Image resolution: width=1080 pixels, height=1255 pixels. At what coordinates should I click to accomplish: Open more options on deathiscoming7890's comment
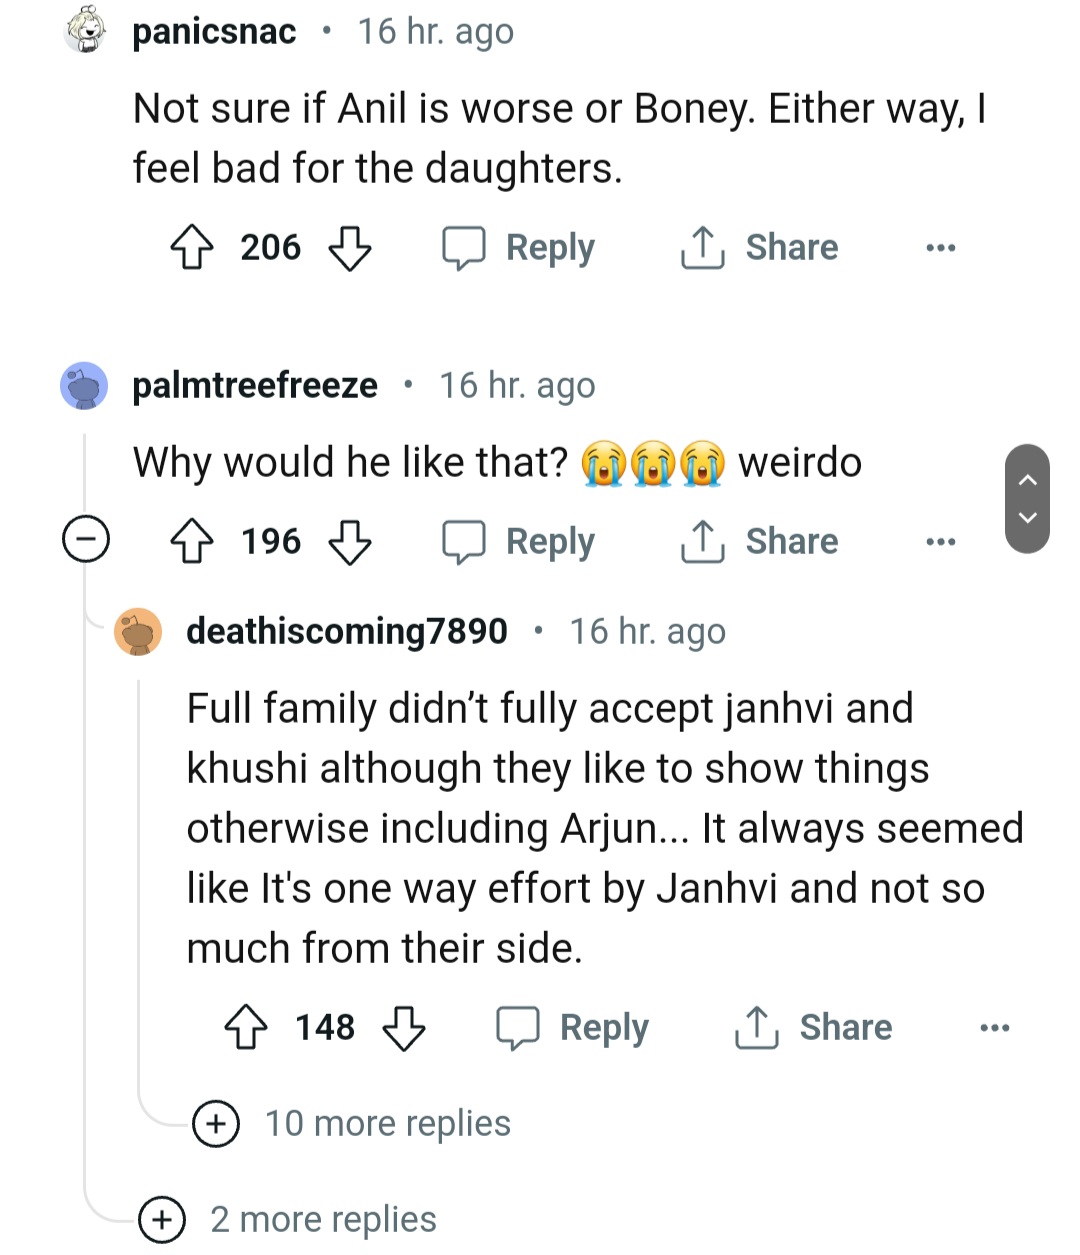pos(994,1027)
